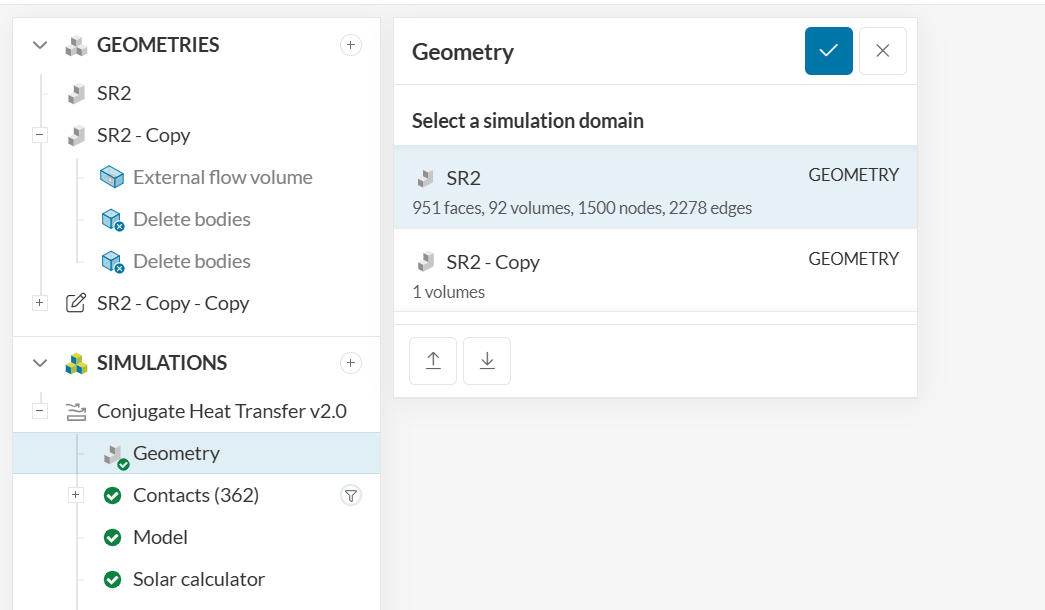This screenshot has width=1045, height=610.
Task: Confirm geometry selection with the checkmark button
Action: pyautogui.click(x=828, y=51)
